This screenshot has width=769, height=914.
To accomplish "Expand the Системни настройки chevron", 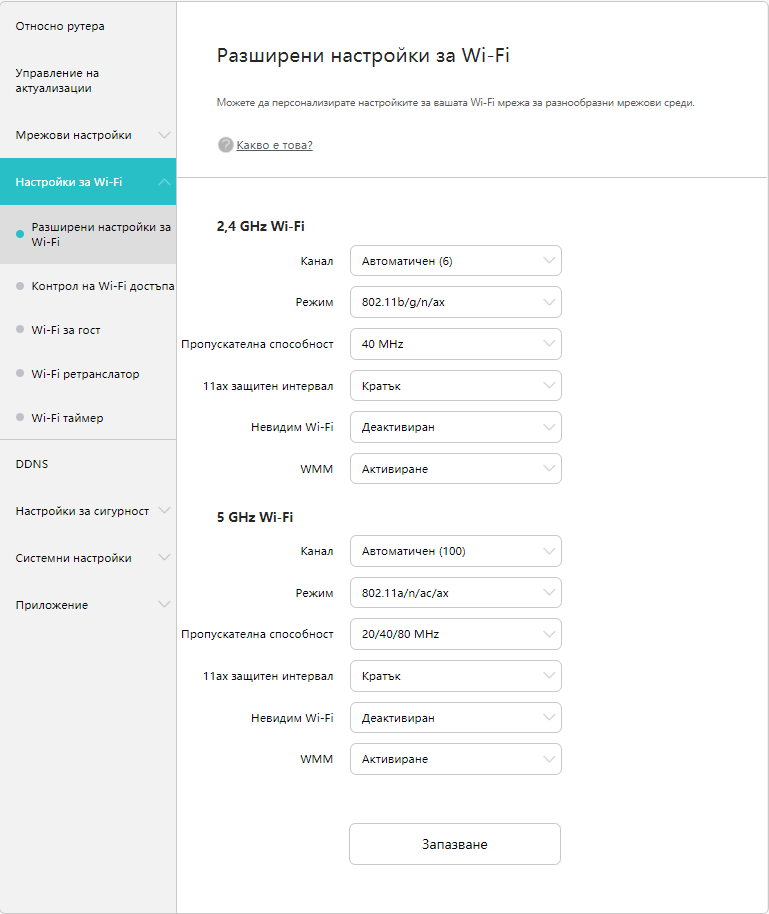I will pyautogui.click(x=164, y=558).
